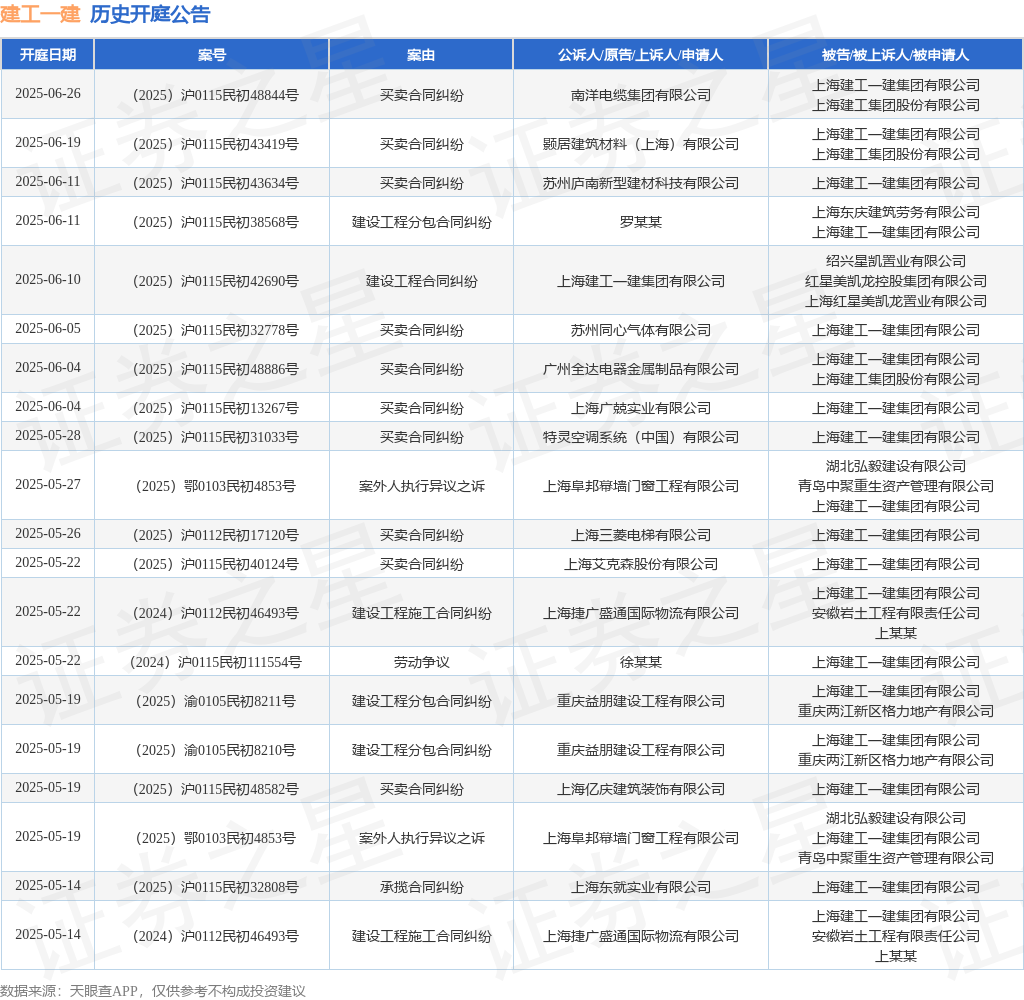Select case number (2025)渝0105民初8210号
Viewport: 1024px width, 1000px height.
tap(216, 750)
